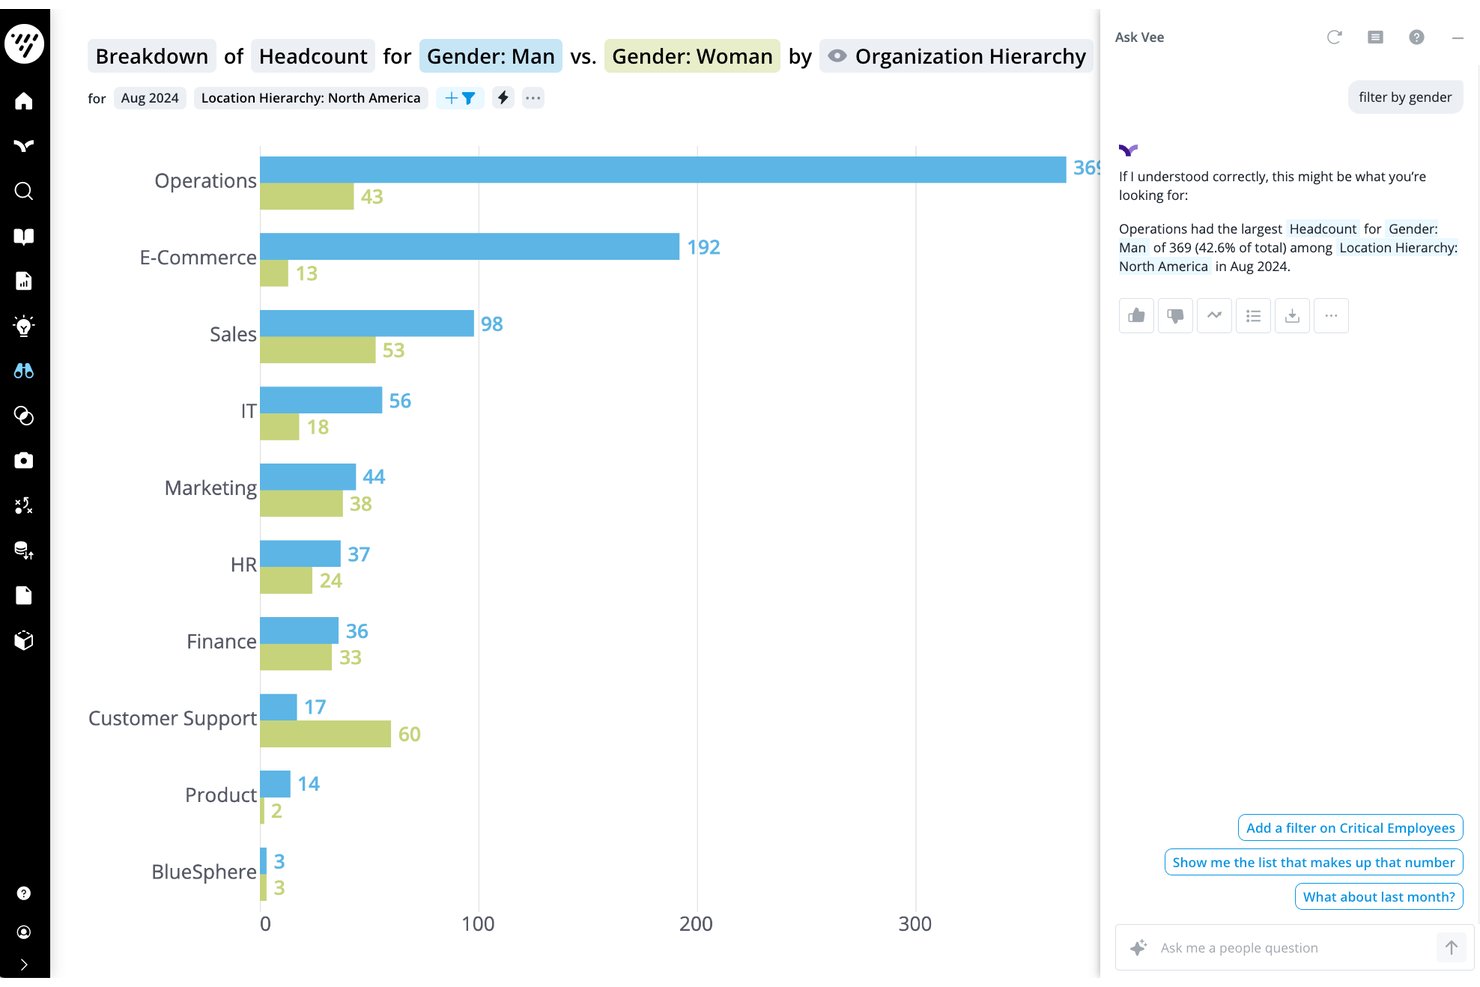Open the Organization Hierarchy group-by picker

pyautogui.click(x=970, y=56)
